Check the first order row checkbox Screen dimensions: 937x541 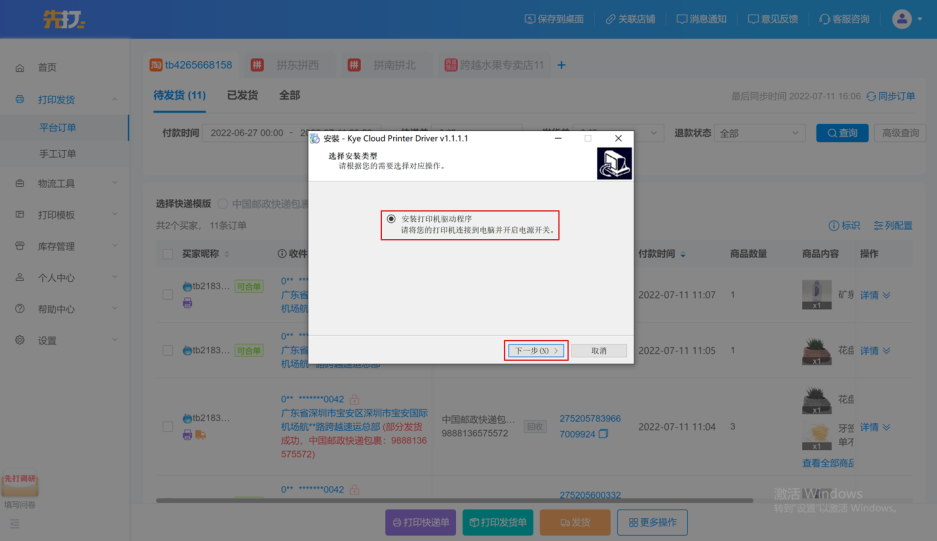[168, 295]
